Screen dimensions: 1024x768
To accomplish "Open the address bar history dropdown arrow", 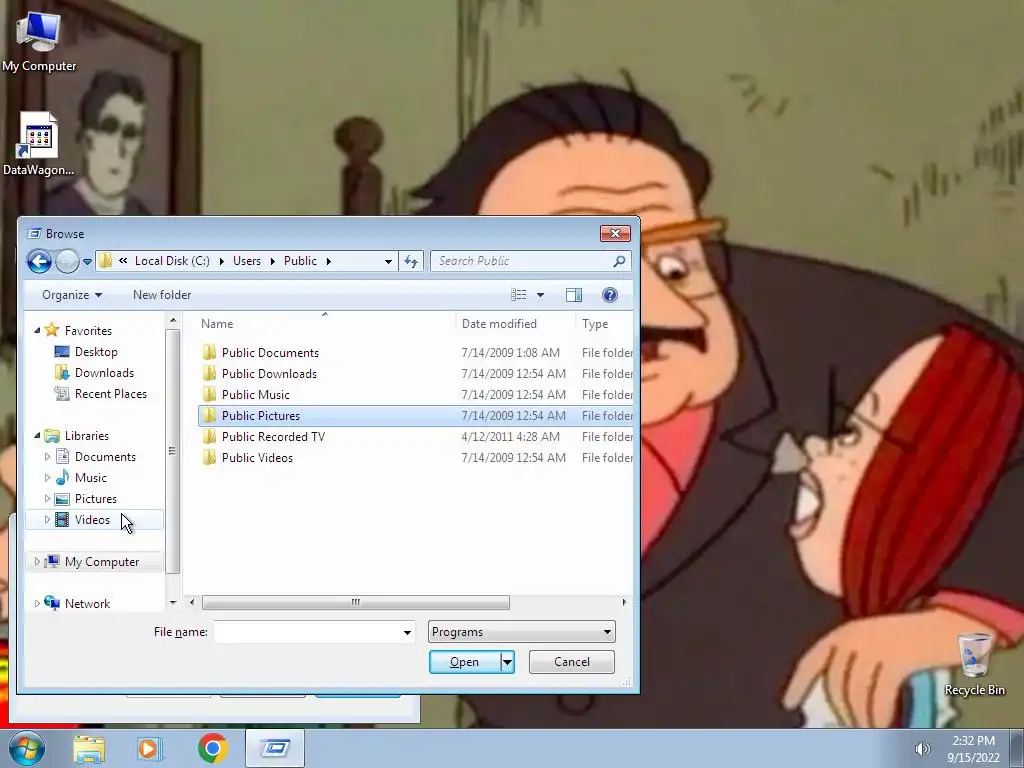I will tap(388, 261).
